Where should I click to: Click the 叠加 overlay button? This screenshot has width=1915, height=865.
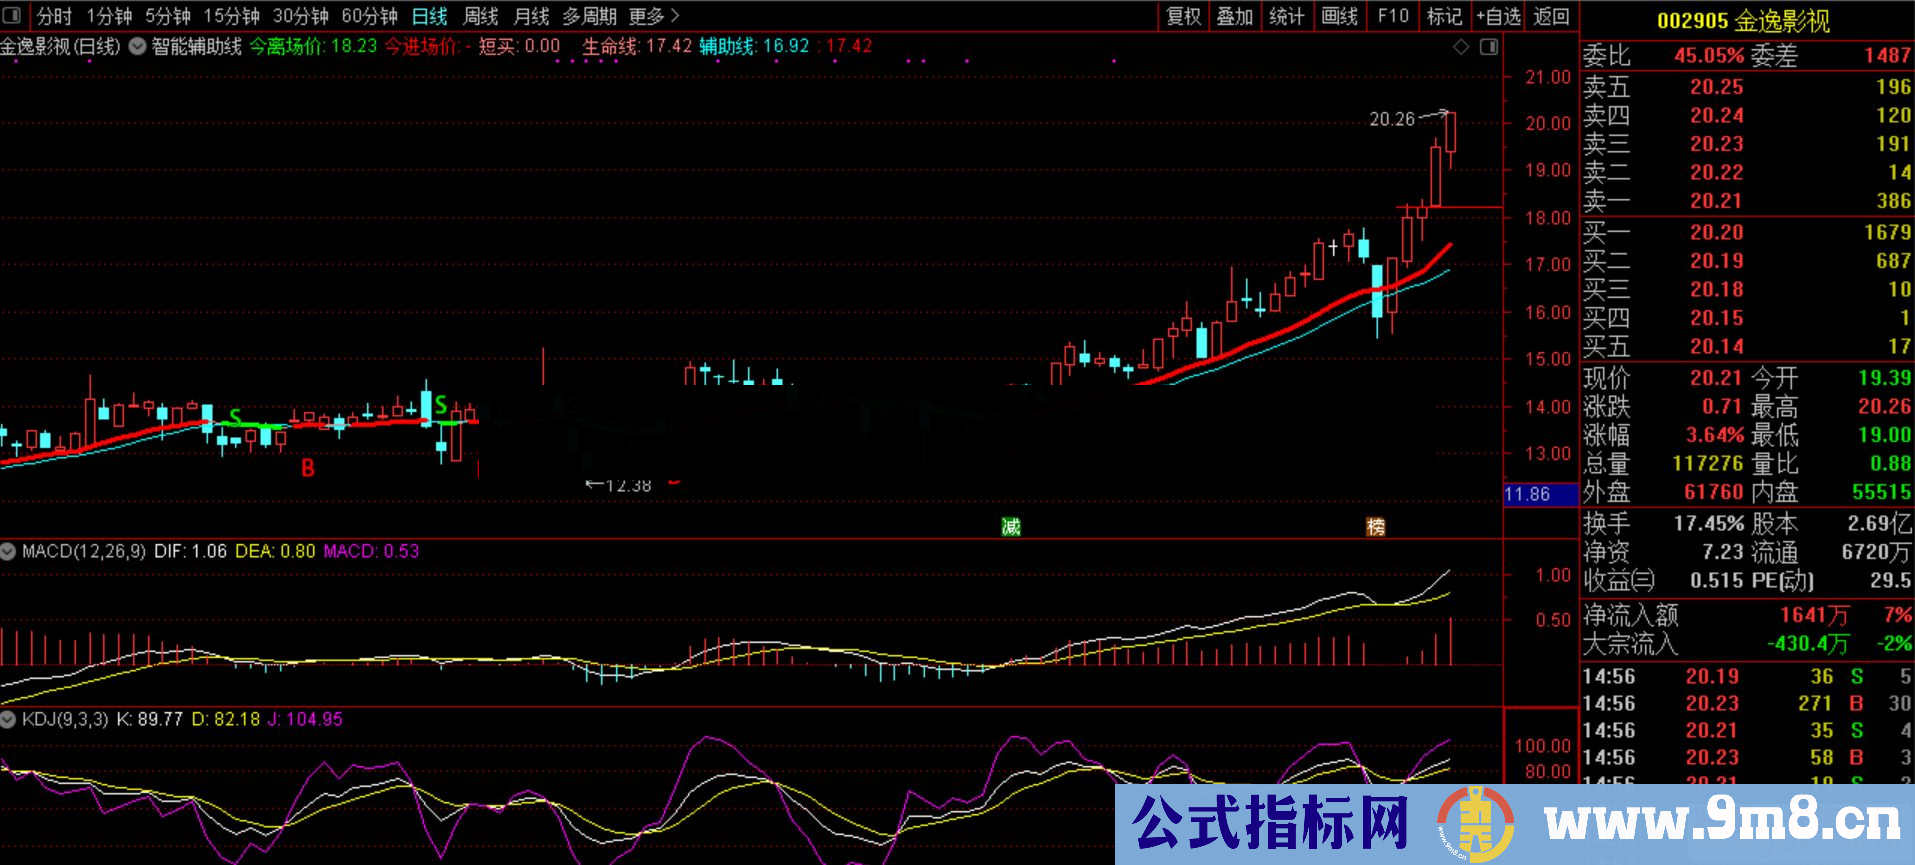pyautogui.click(x=1235, y=16)
